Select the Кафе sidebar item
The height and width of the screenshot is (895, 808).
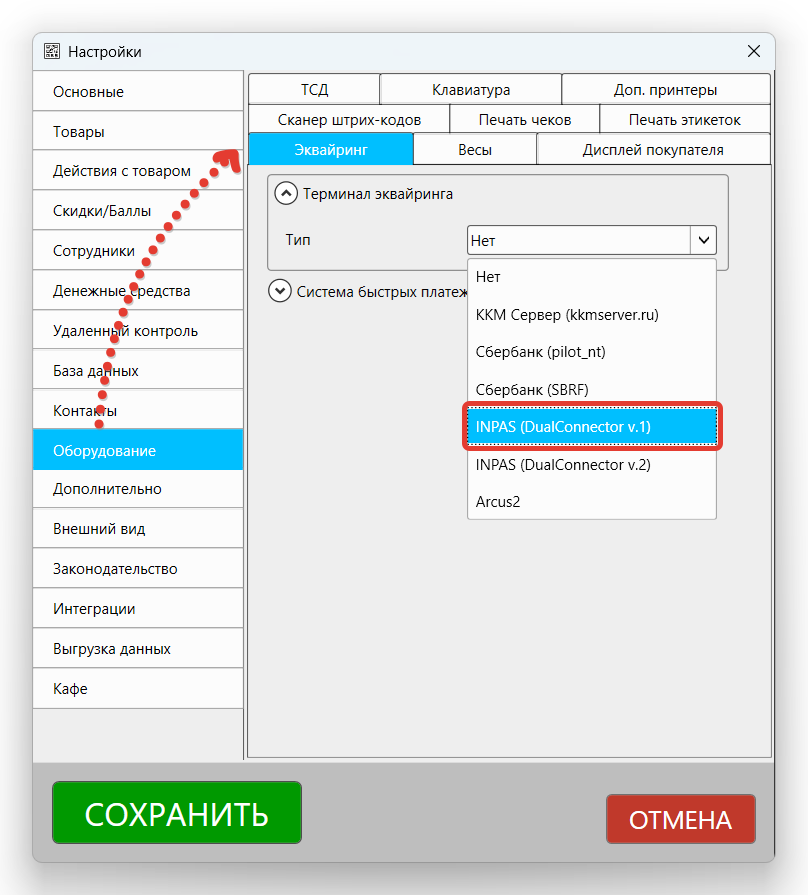[137, 687]
